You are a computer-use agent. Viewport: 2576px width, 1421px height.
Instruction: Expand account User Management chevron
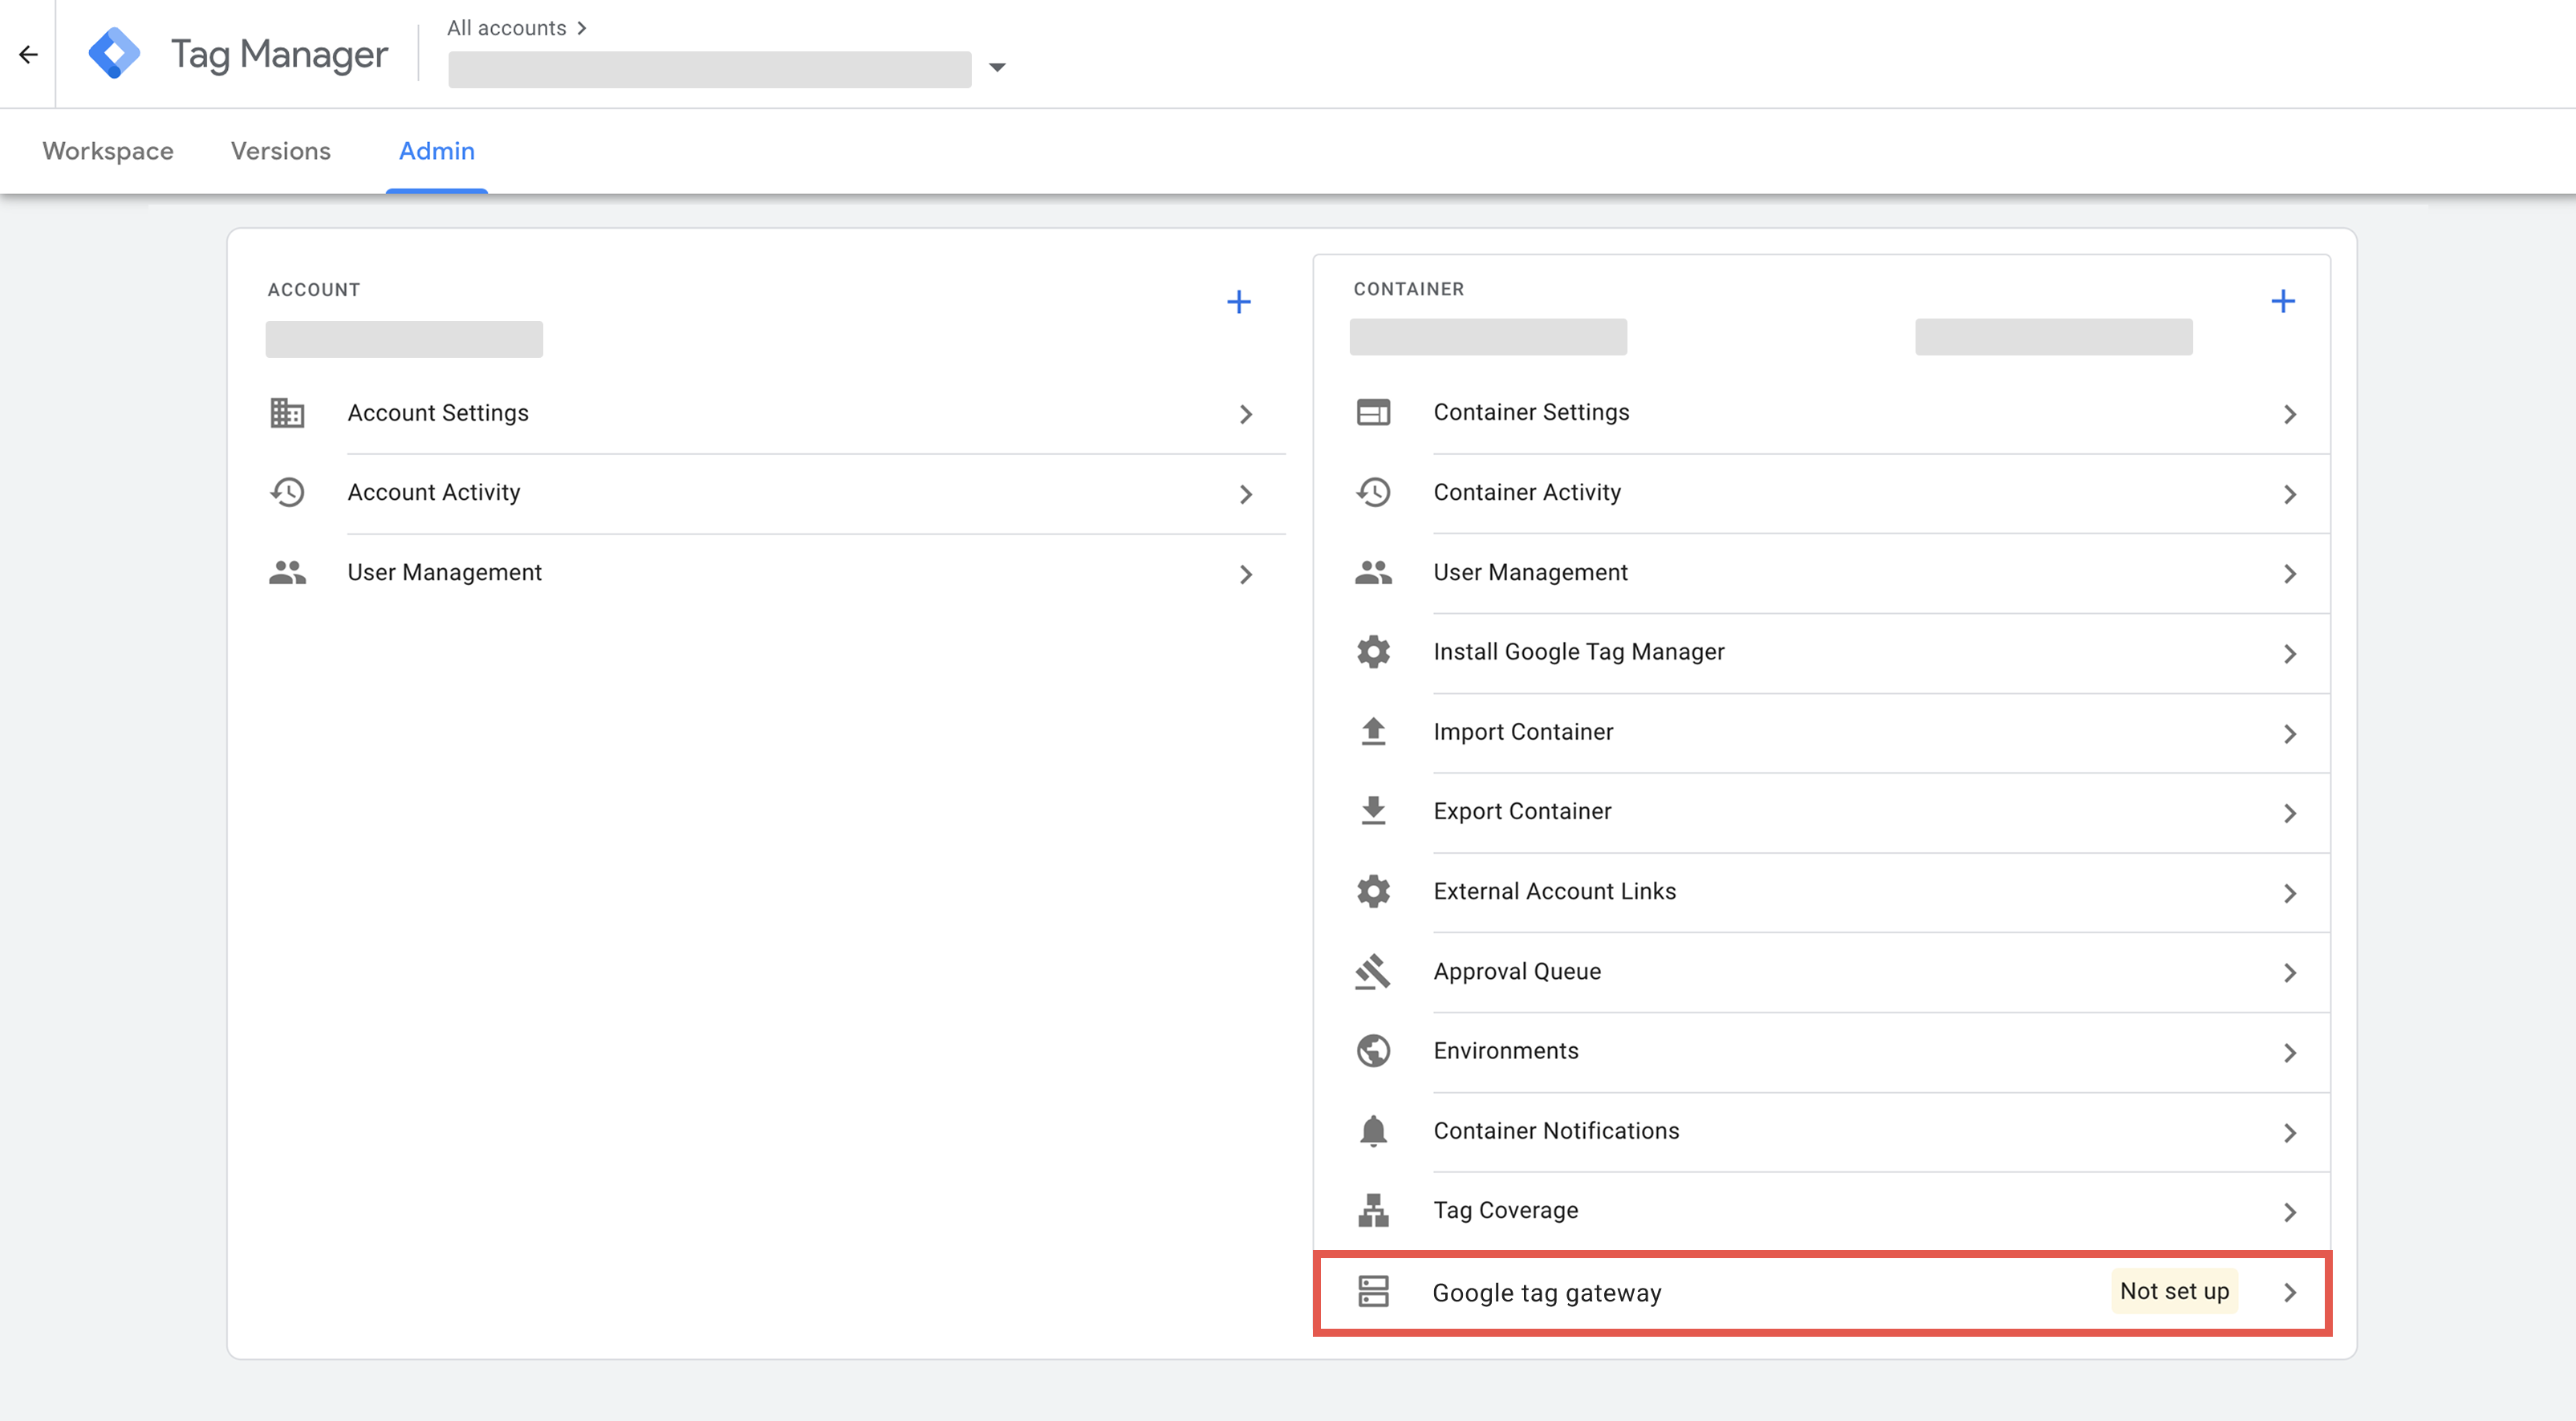point(1246,574)
